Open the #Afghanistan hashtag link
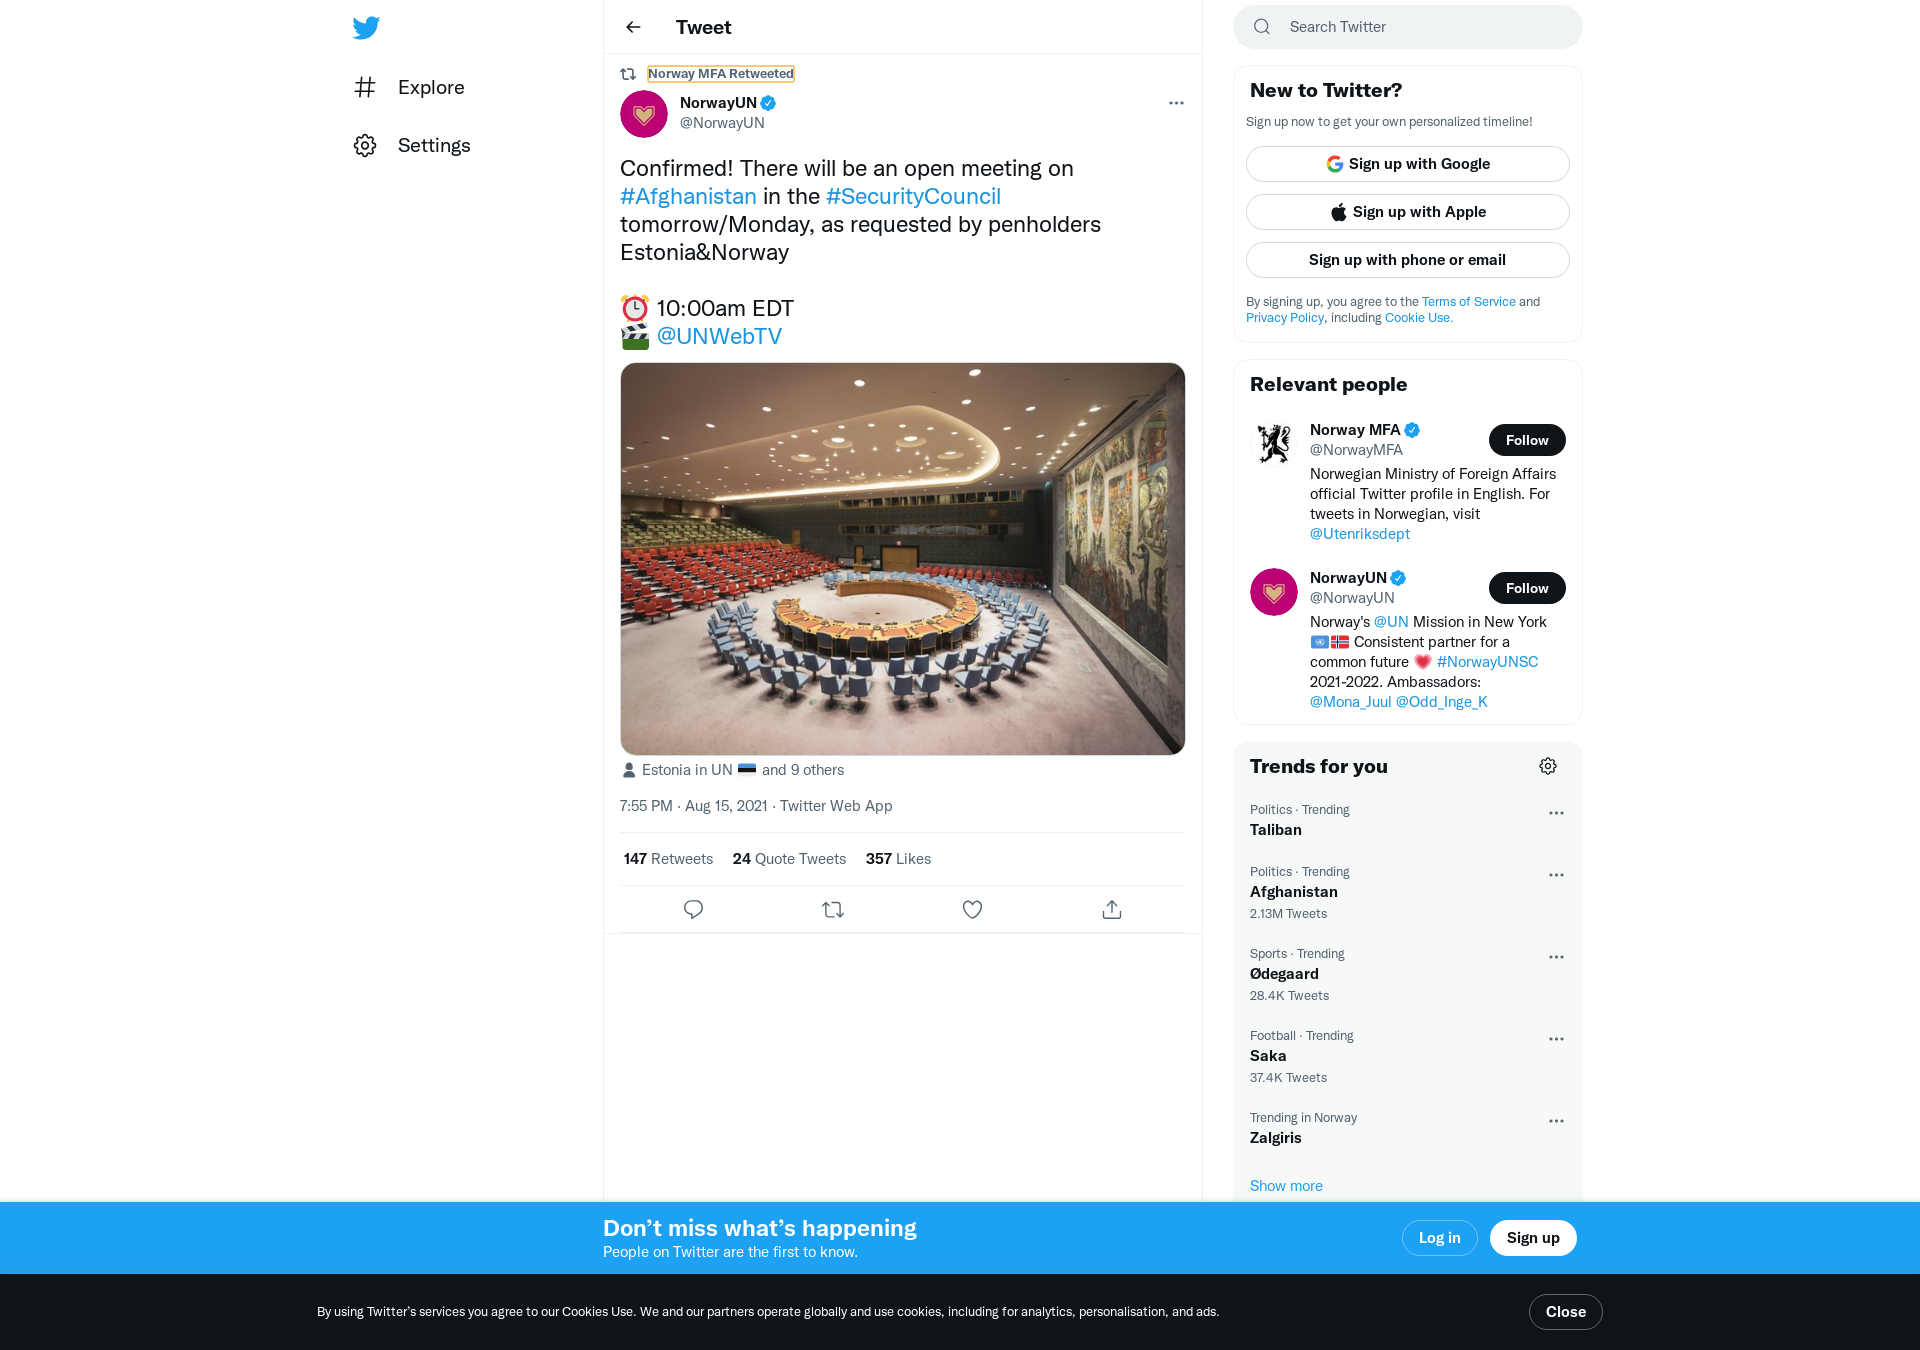Viewport: 1920px width, 1350px height. click(688, 196)
